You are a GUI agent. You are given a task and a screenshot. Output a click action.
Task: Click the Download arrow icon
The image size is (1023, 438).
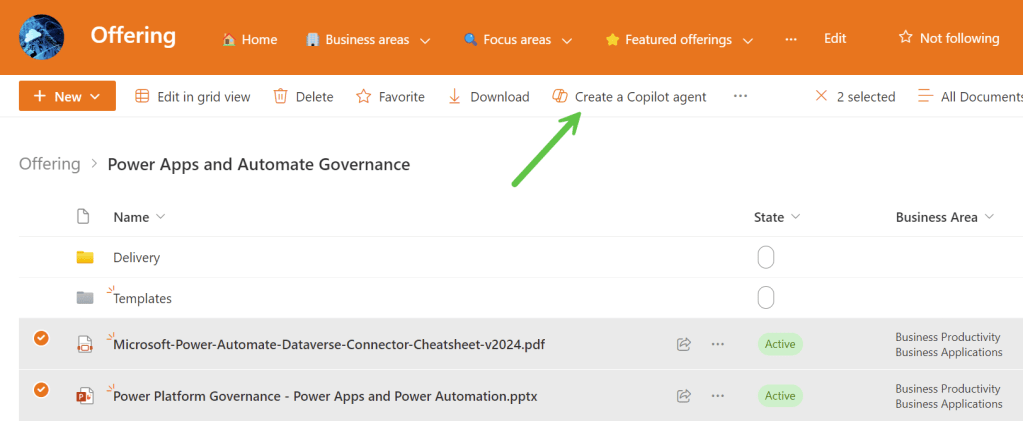coord(454,96)
